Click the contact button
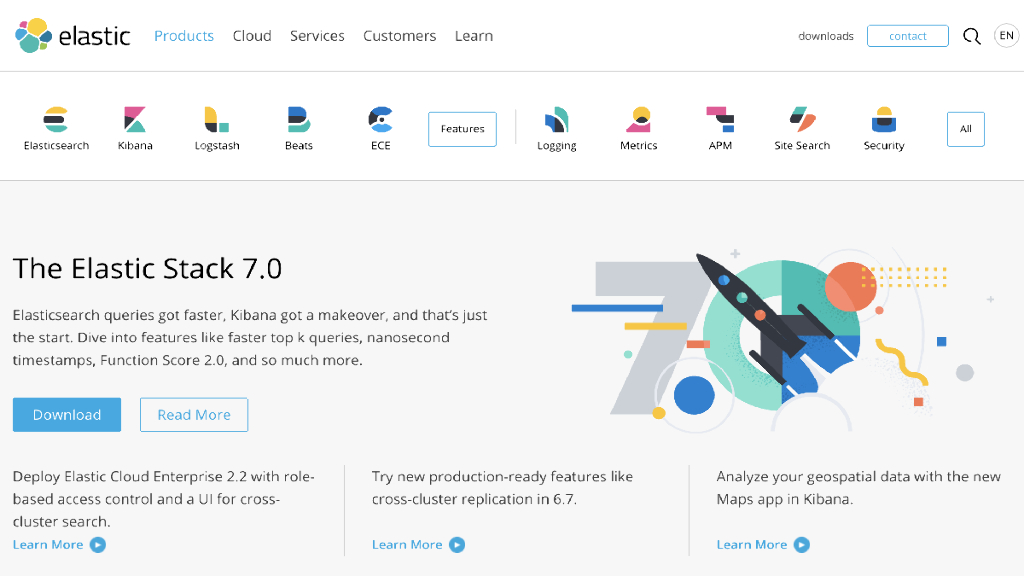This screenshot has height=576, width=1024. (908, 36)
